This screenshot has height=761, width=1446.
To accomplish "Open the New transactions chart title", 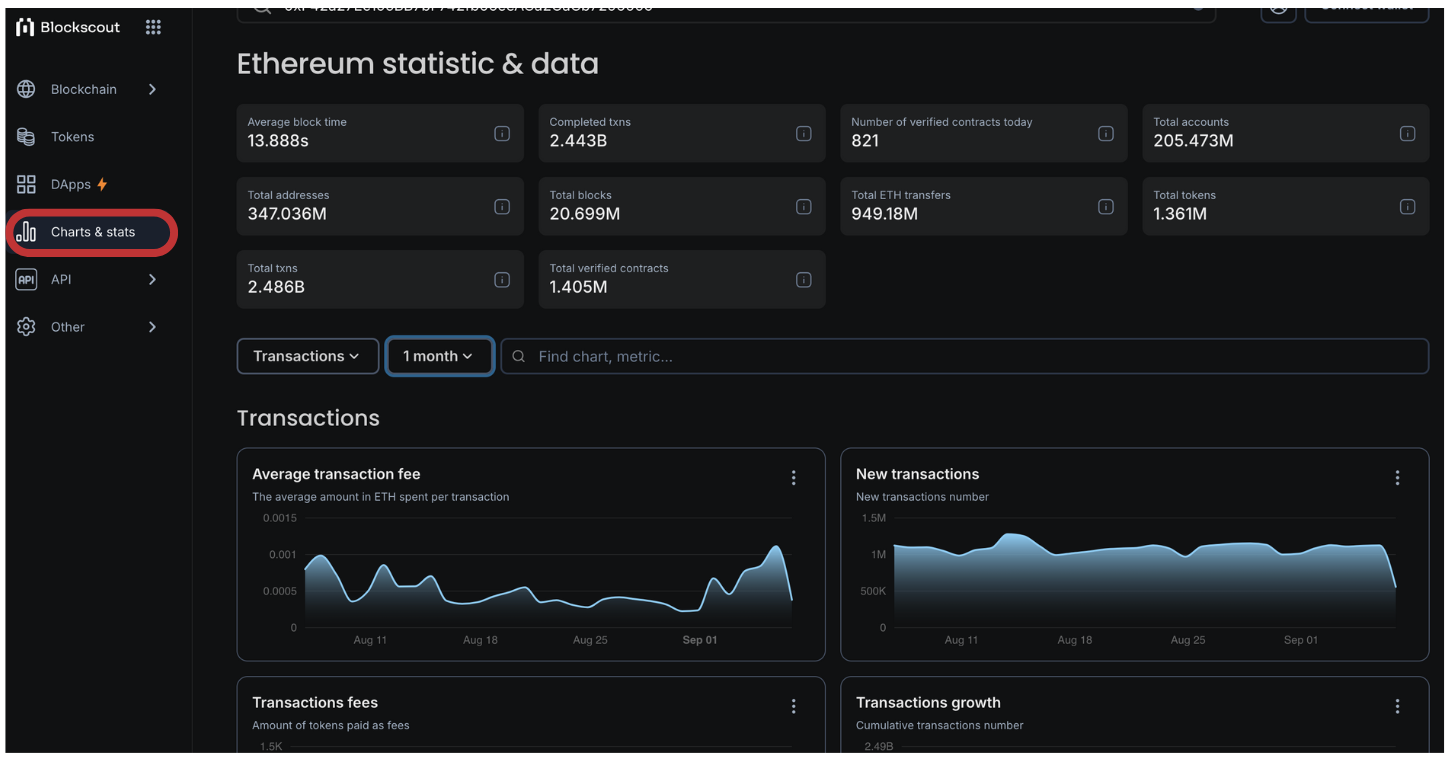I will (917, 474).
